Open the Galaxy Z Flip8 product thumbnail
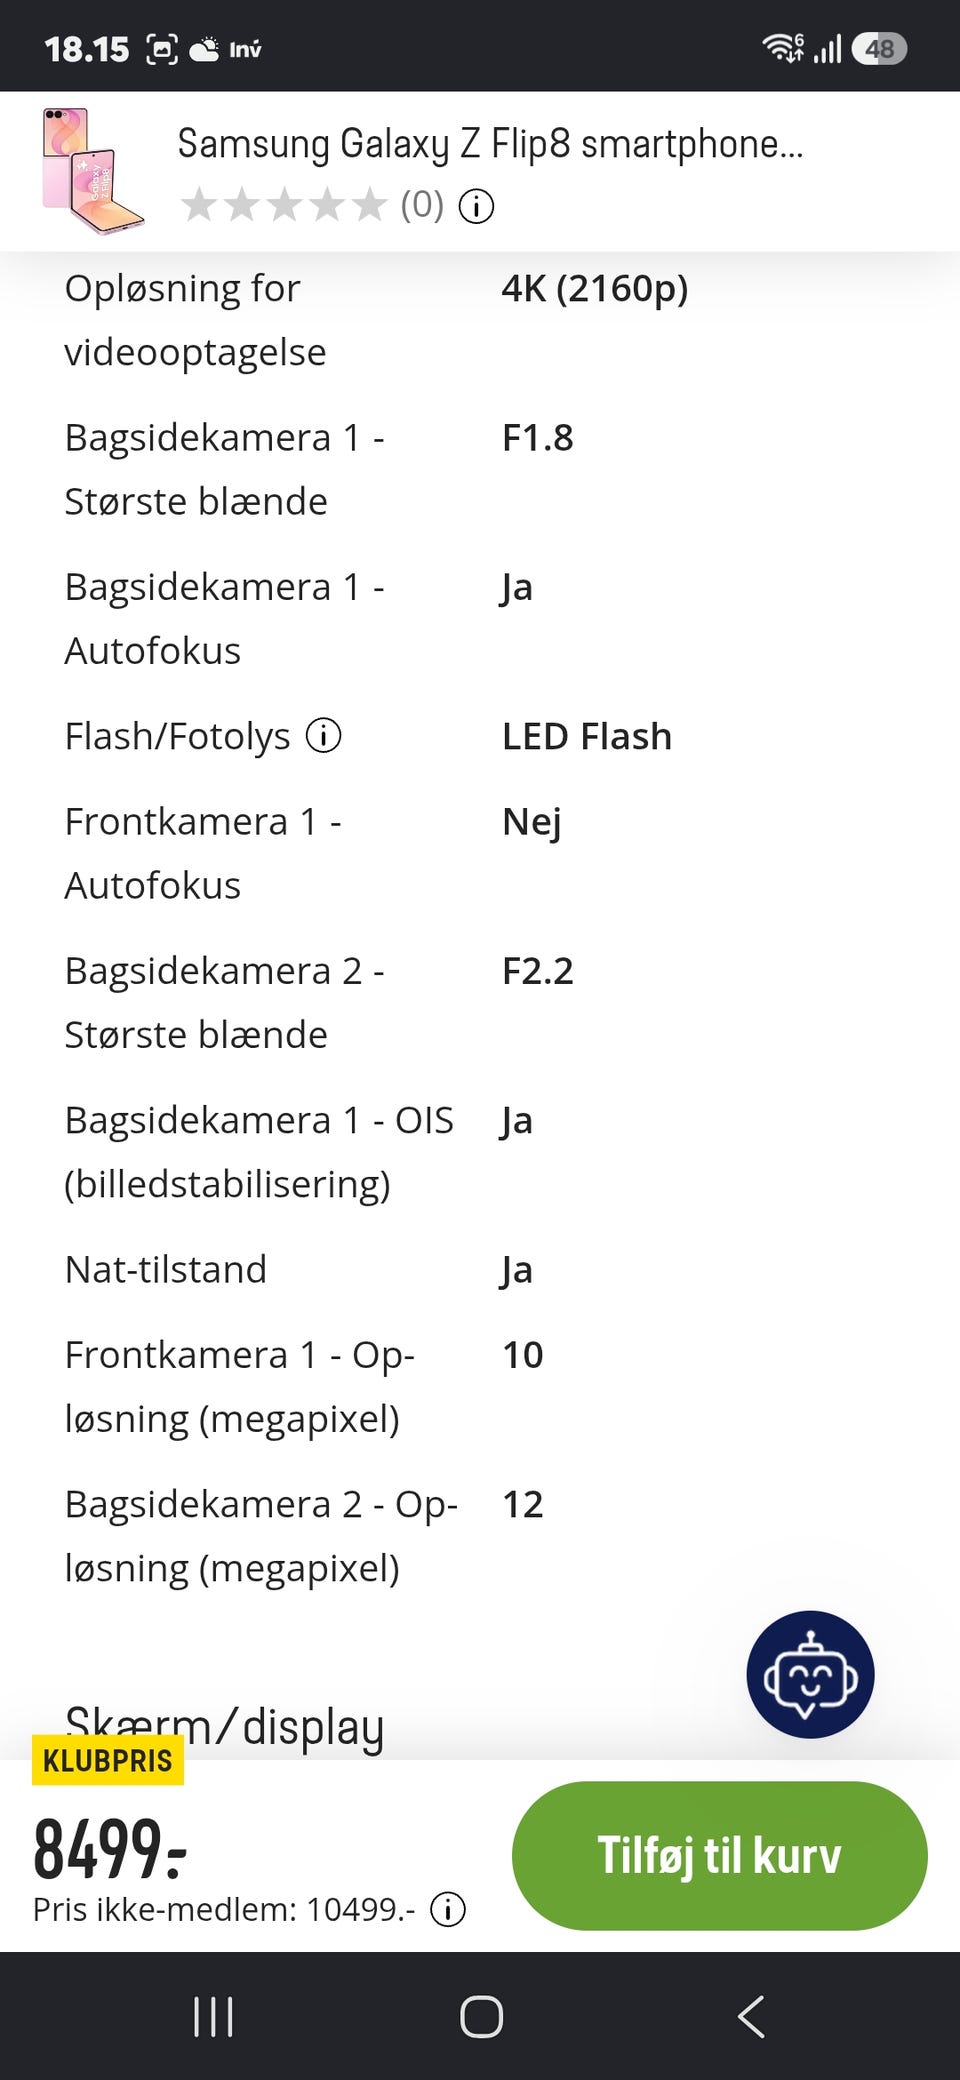 (93, 171)
